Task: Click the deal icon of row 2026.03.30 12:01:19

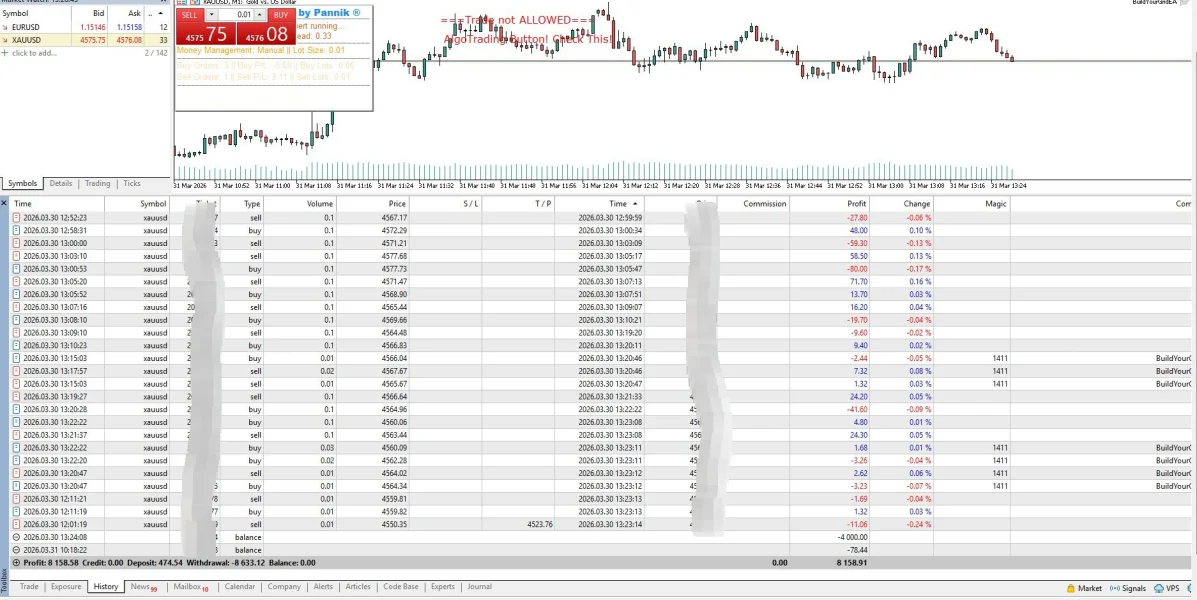Action: pos(17,524)
